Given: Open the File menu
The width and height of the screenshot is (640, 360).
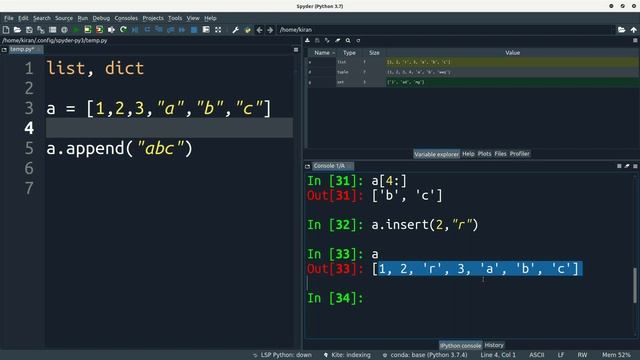Looking at the screenshot, I should click(9, 18).
